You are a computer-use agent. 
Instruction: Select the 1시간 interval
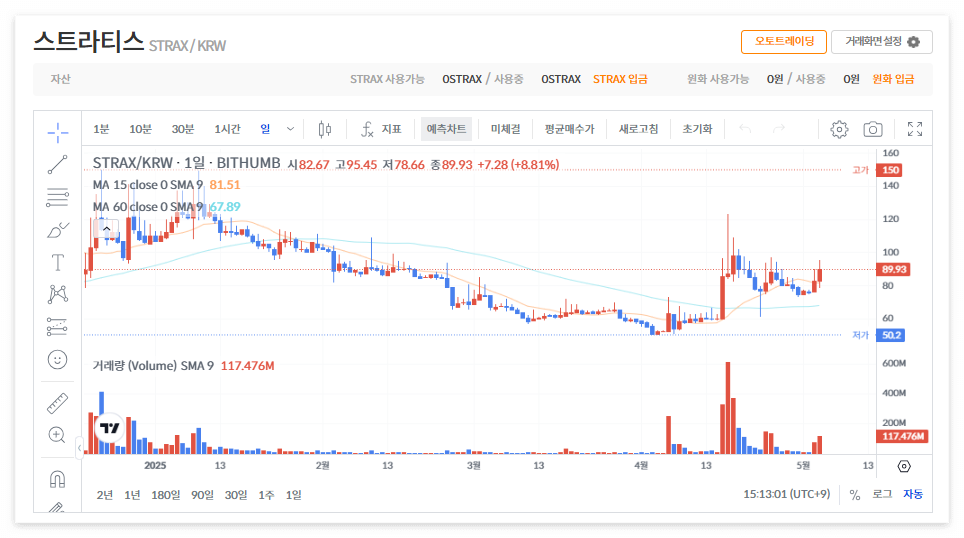(x=227, y=129)
